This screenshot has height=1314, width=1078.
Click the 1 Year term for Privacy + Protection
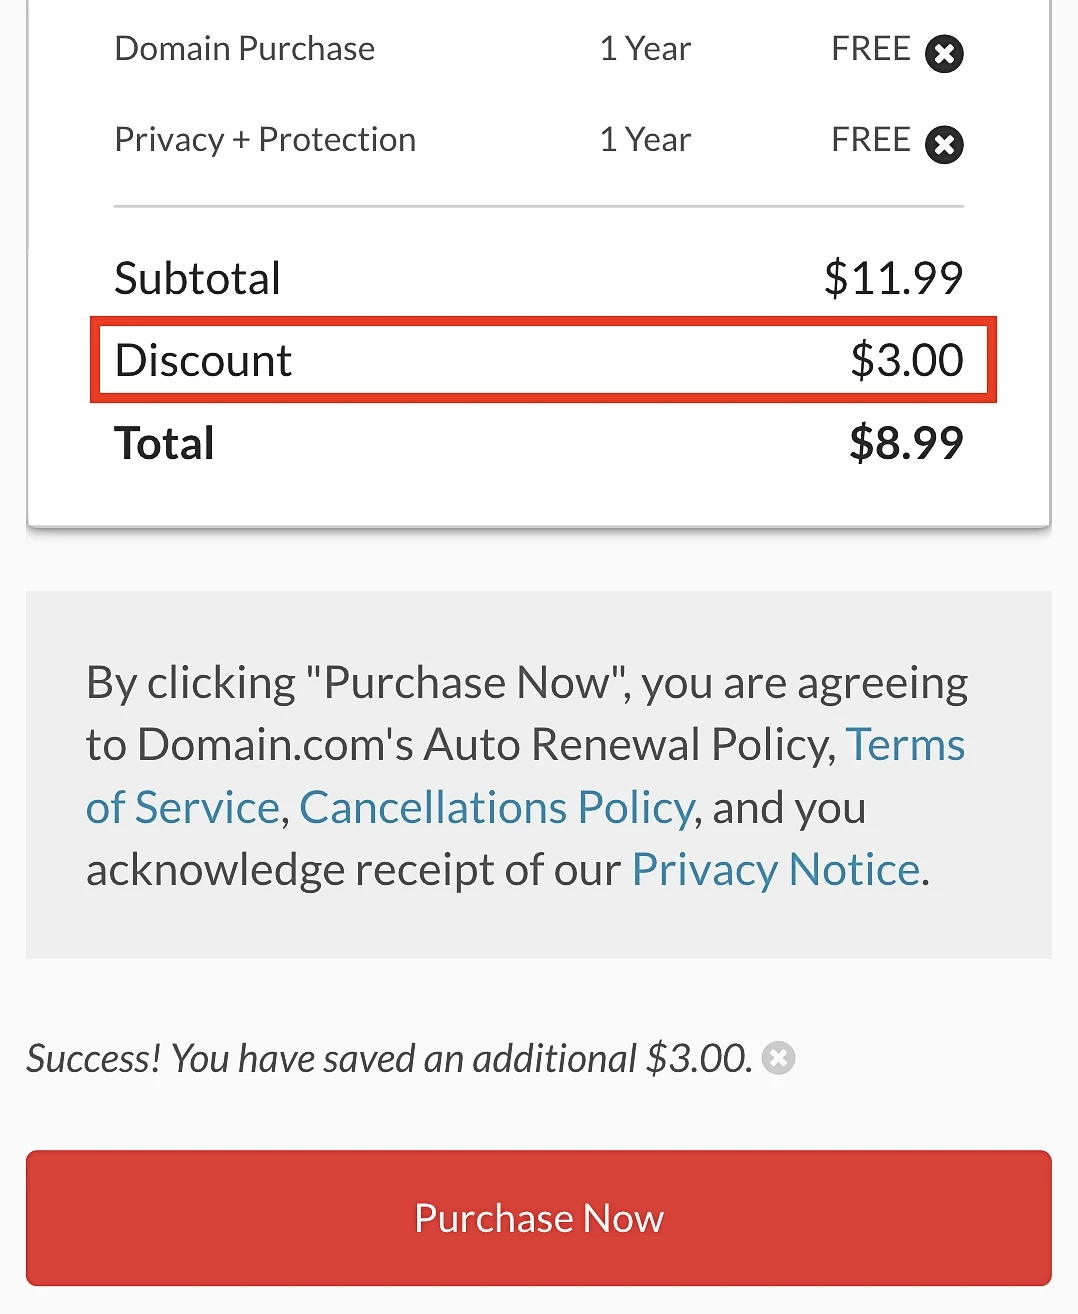[x=645, y=139]
